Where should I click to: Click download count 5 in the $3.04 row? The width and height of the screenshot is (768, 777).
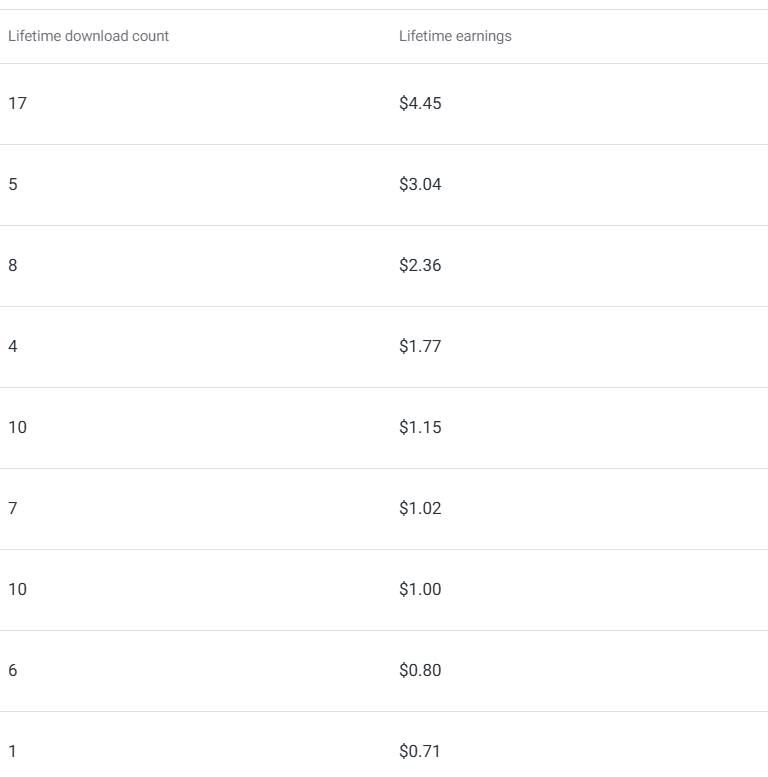point(13,184)
